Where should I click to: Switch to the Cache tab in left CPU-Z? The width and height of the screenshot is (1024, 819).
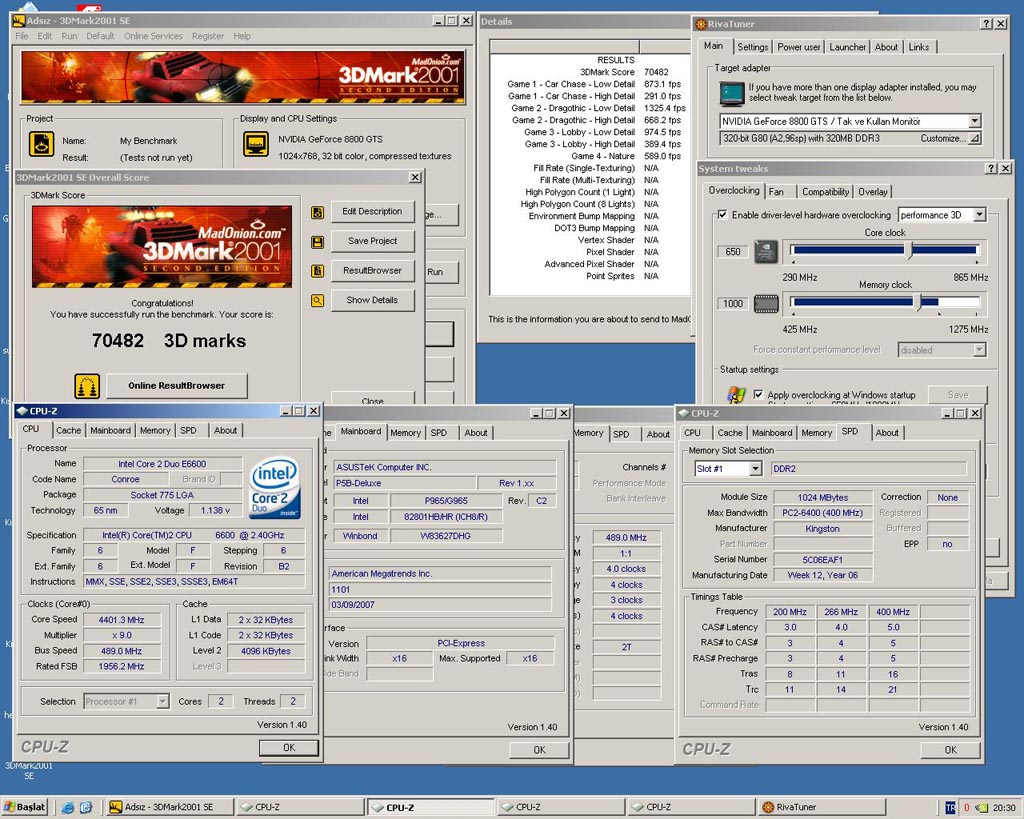(69, 430)
